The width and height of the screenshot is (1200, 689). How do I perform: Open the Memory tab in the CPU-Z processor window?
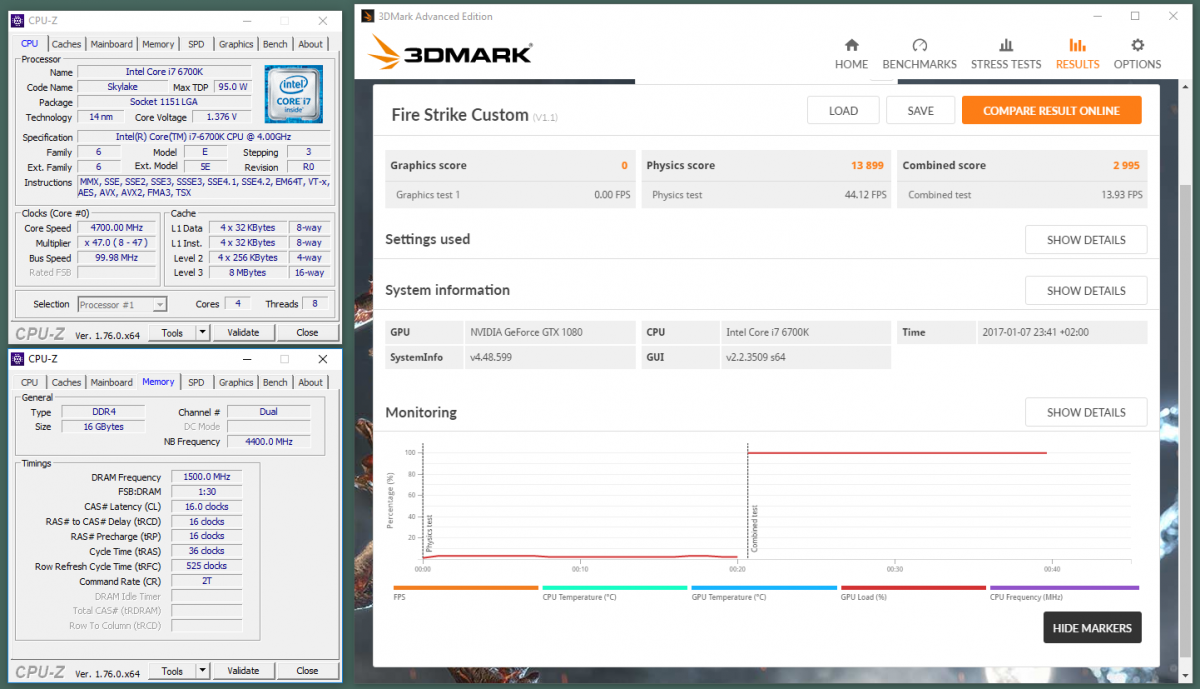tap(158, 44)
